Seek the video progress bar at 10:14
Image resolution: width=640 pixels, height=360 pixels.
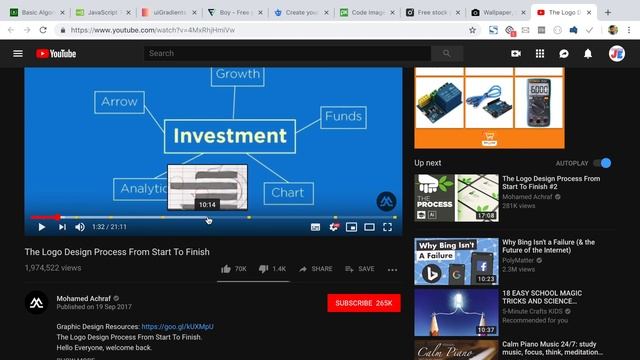208,218
